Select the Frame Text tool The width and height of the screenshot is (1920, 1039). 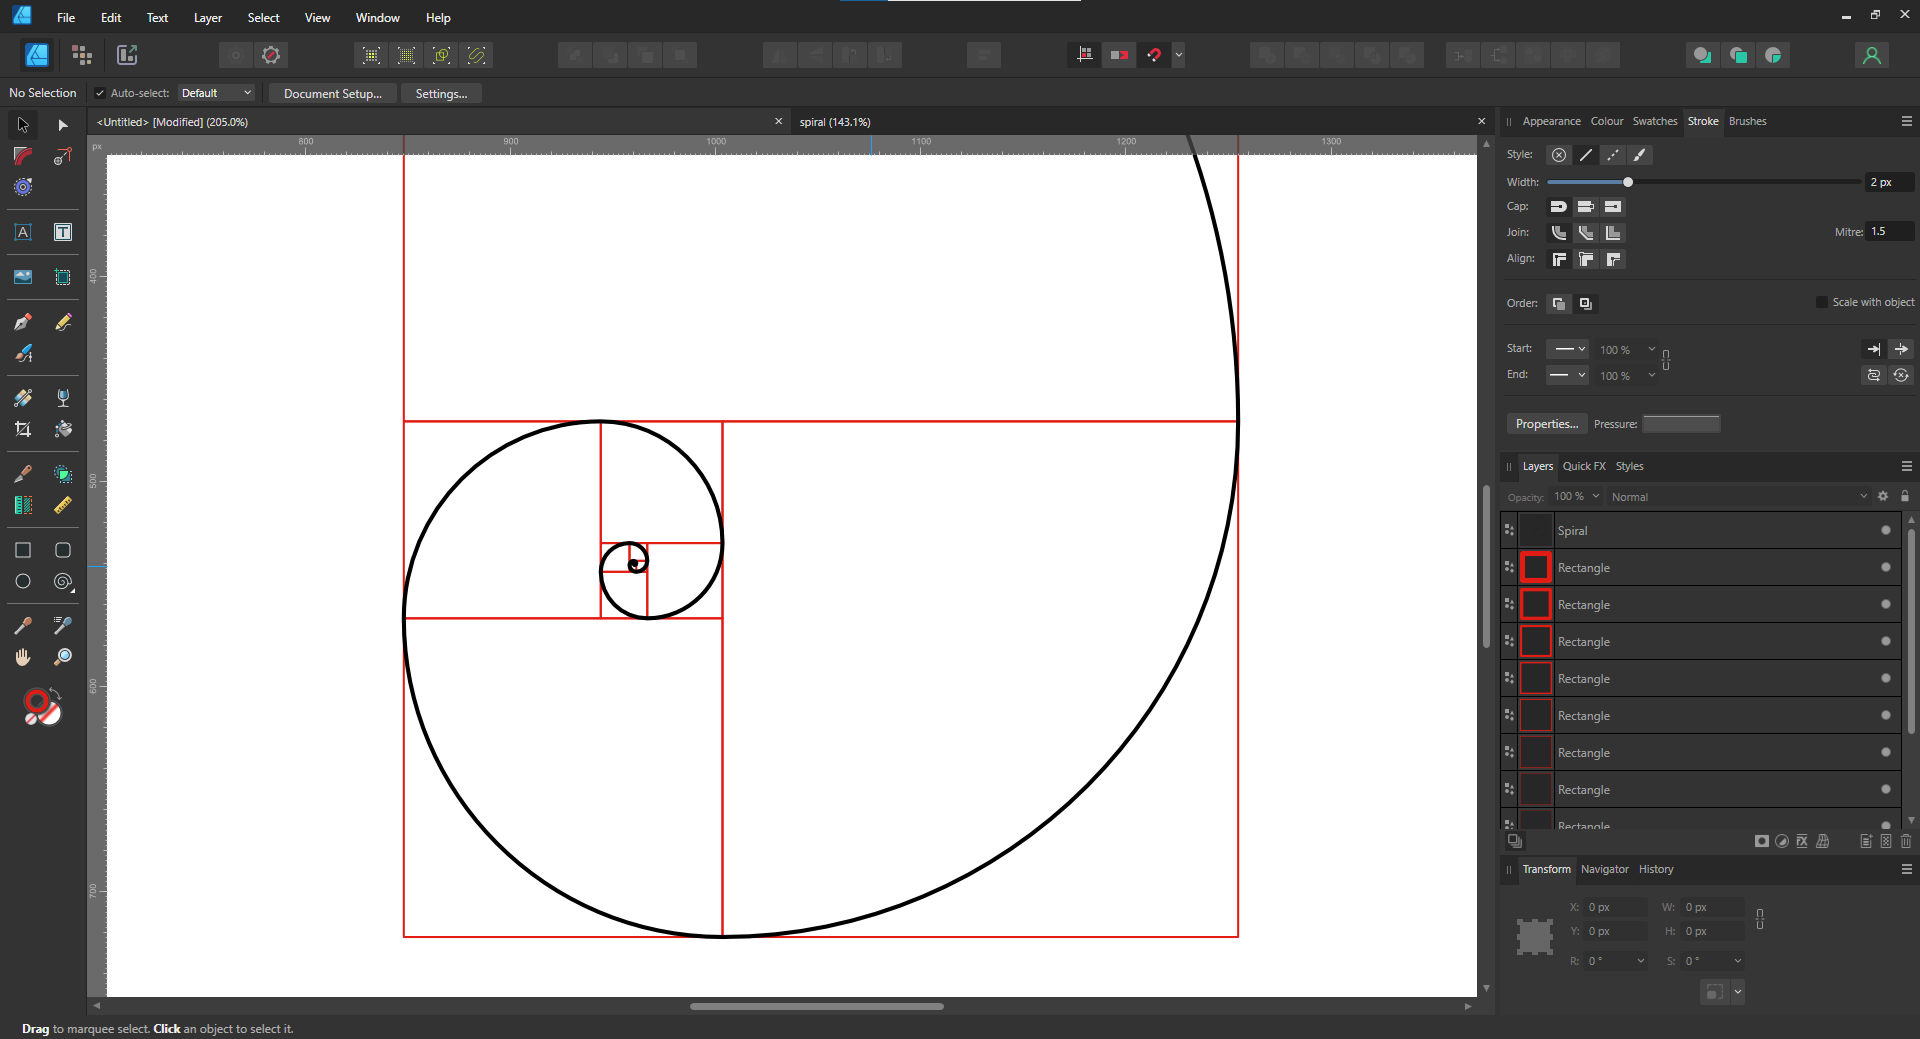[63, 232]
